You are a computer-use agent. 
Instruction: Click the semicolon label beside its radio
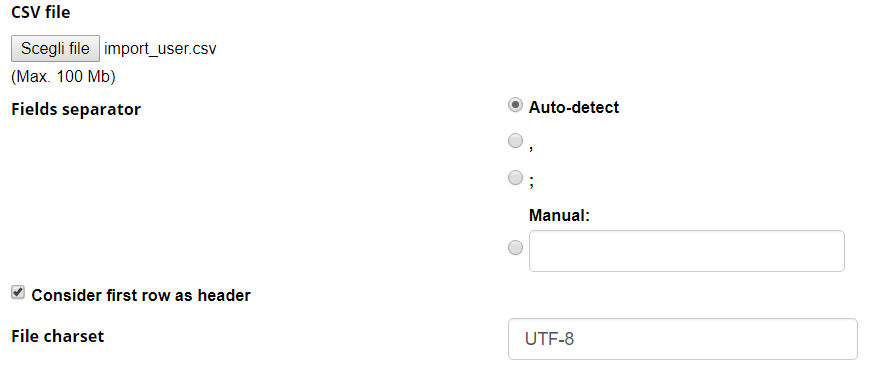tap(531, 182)
